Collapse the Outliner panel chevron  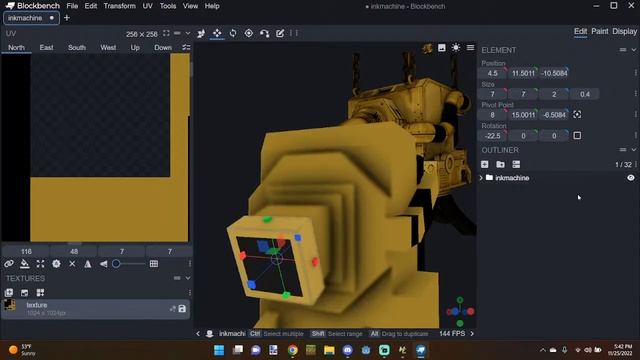[633, 150]
